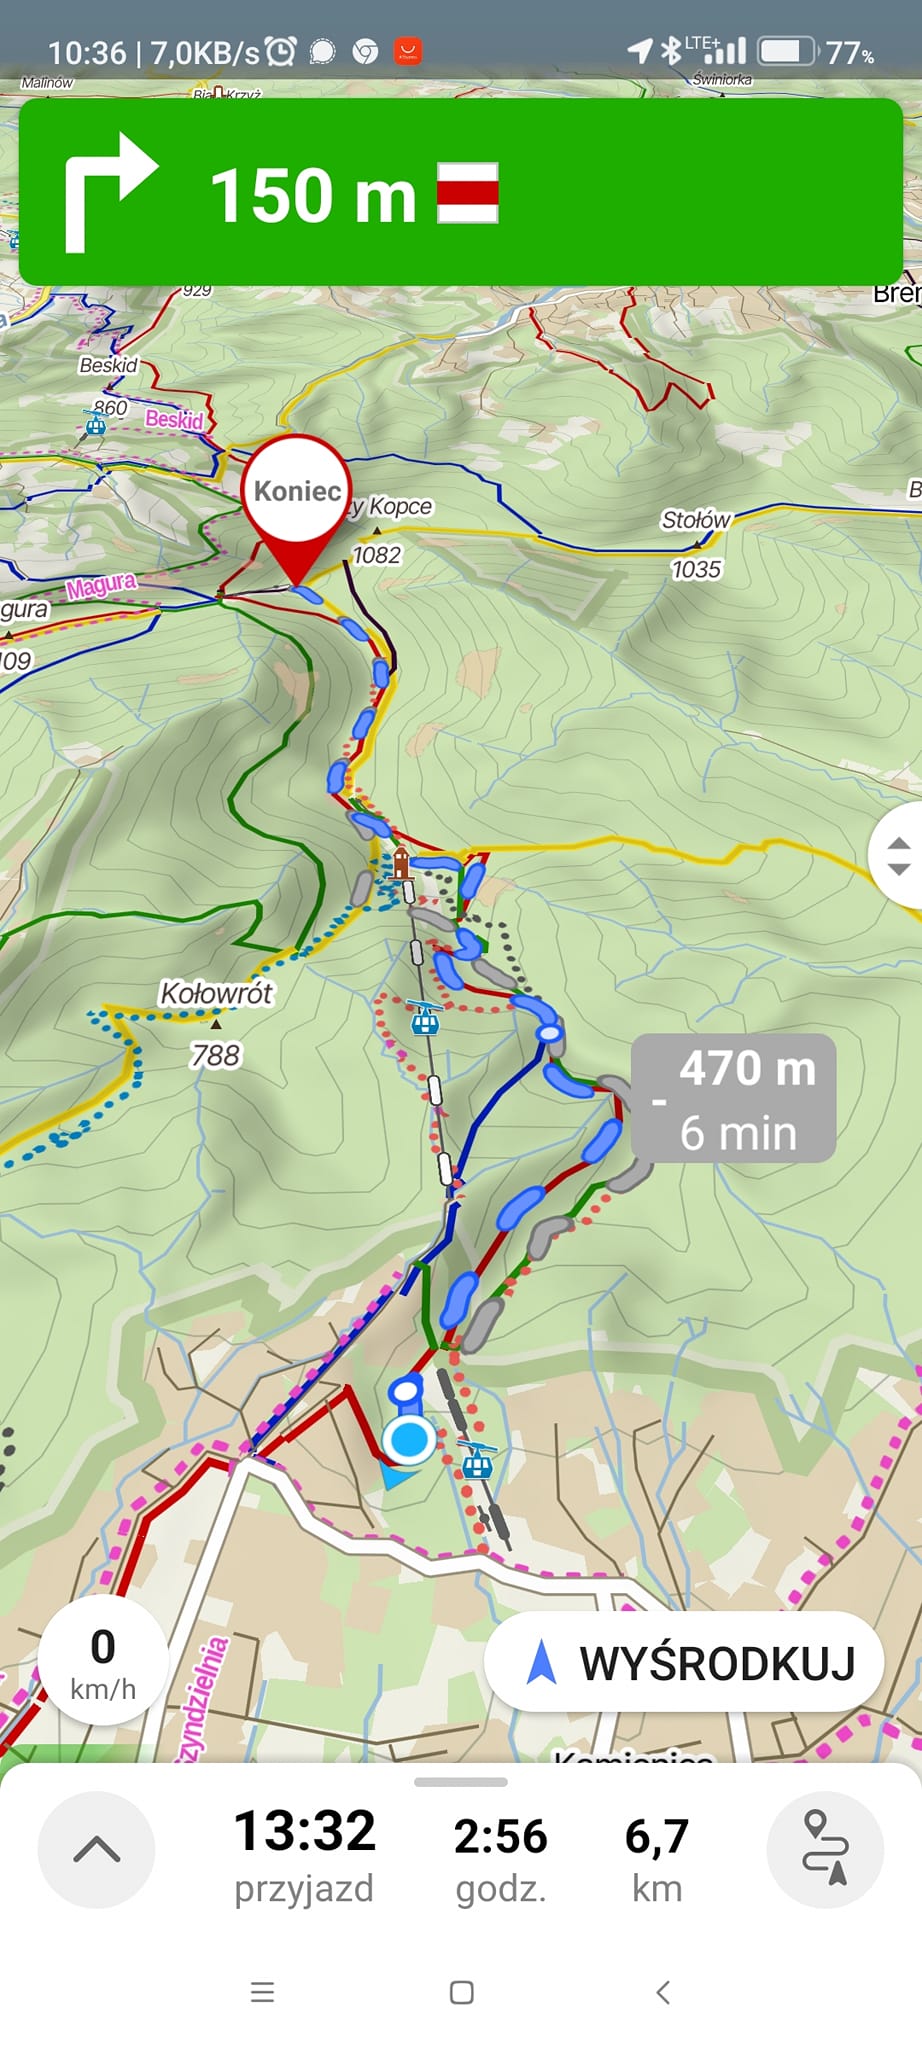Tap the 470 m 6 min route label
The image size is (922, 2048).
pos(734,1099)
